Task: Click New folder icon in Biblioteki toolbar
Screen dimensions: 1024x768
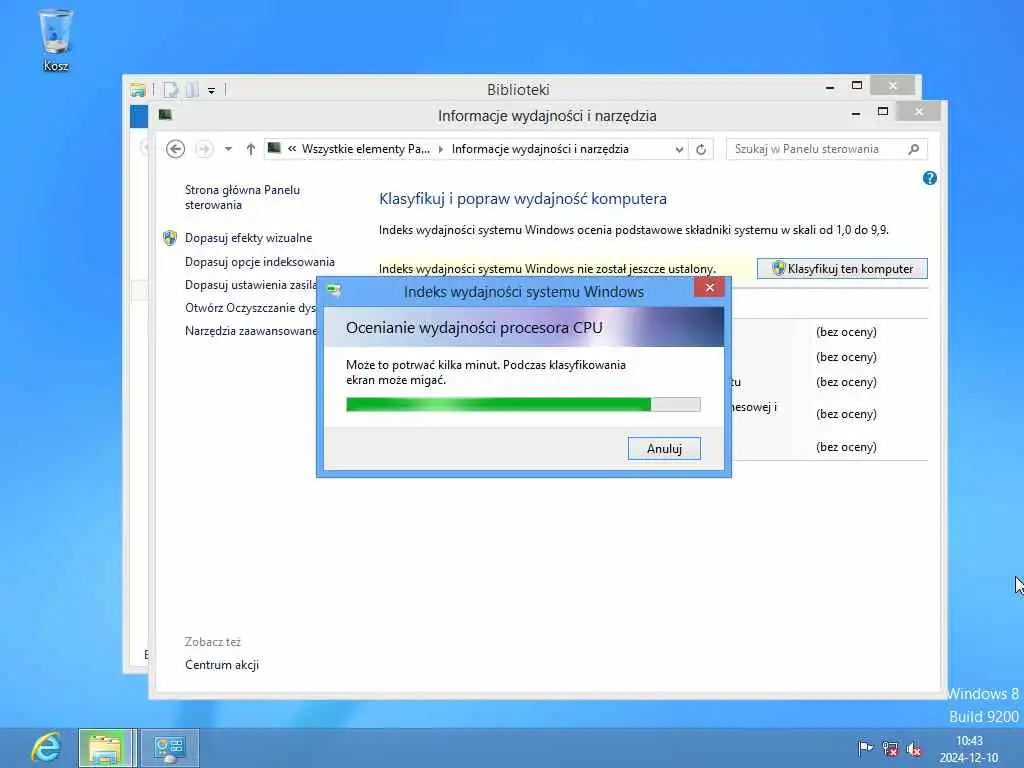Action: (192, 89)
